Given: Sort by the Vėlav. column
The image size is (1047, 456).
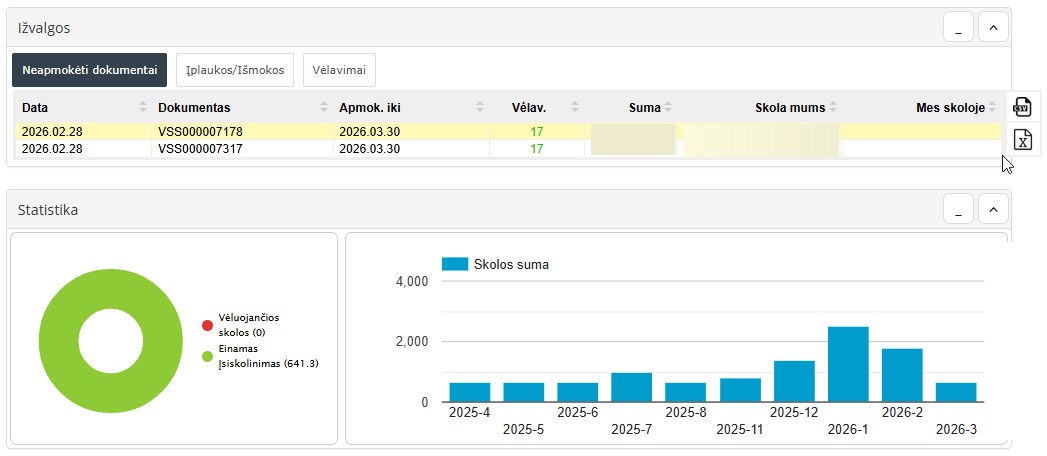Looking at the screenshot, I should pos(573,107).
